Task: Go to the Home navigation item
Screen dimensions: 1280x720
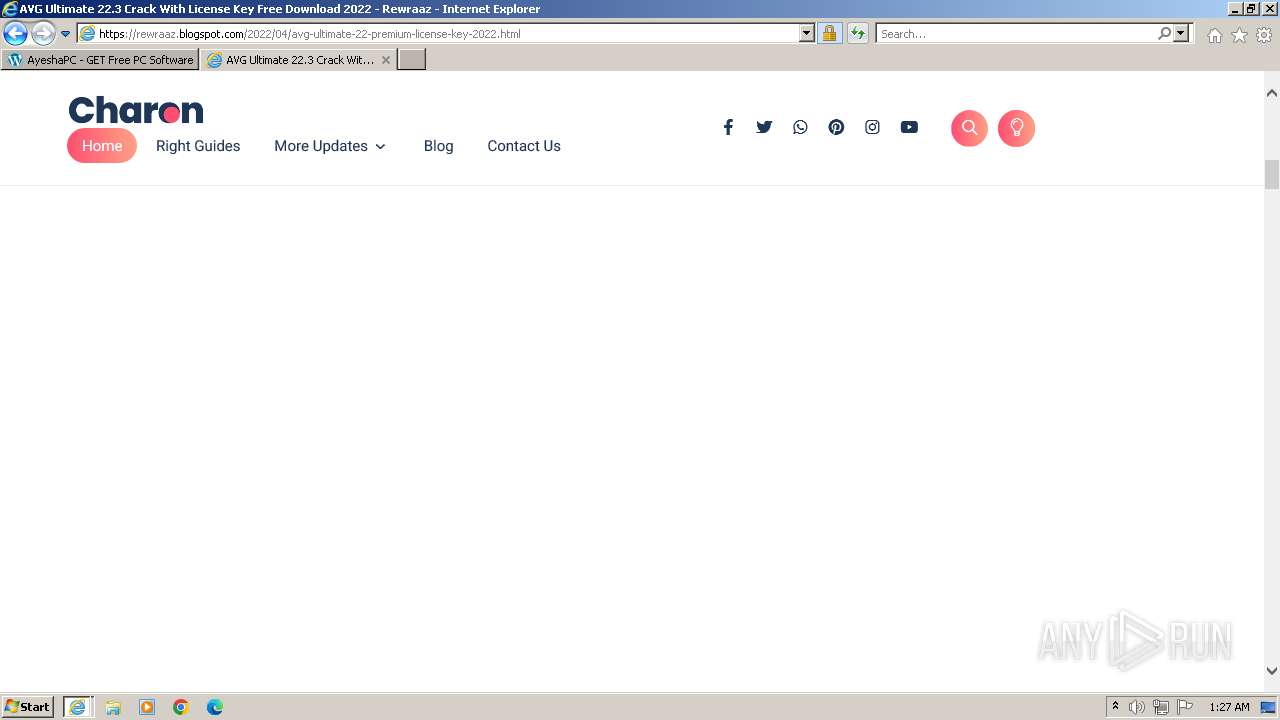Action: pos(102,146)
